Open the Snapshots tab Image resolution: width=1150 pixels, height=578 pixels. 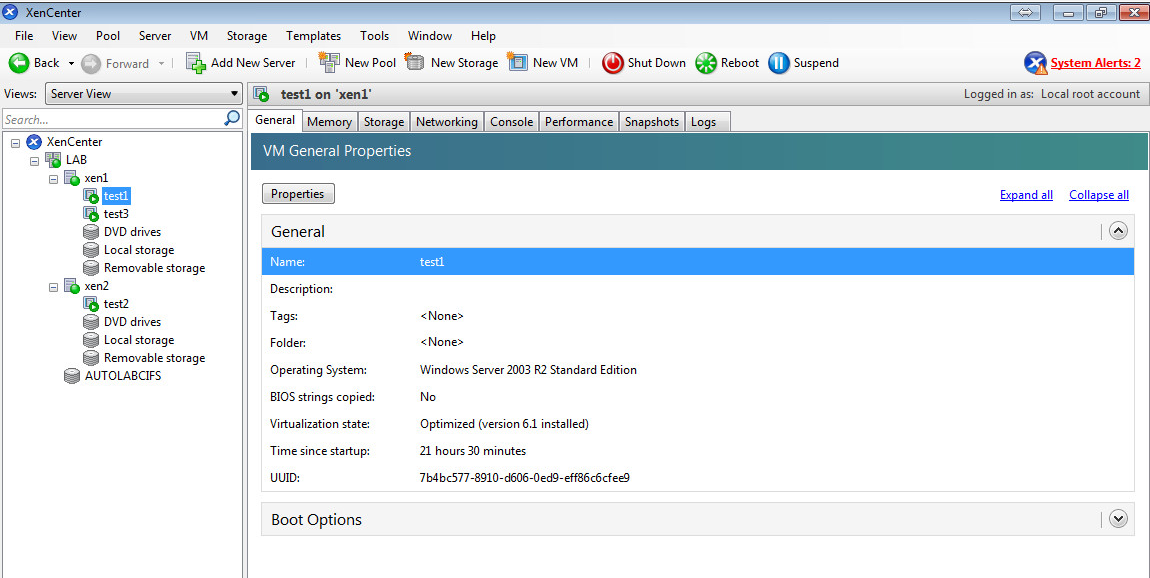tap(651, 122)
